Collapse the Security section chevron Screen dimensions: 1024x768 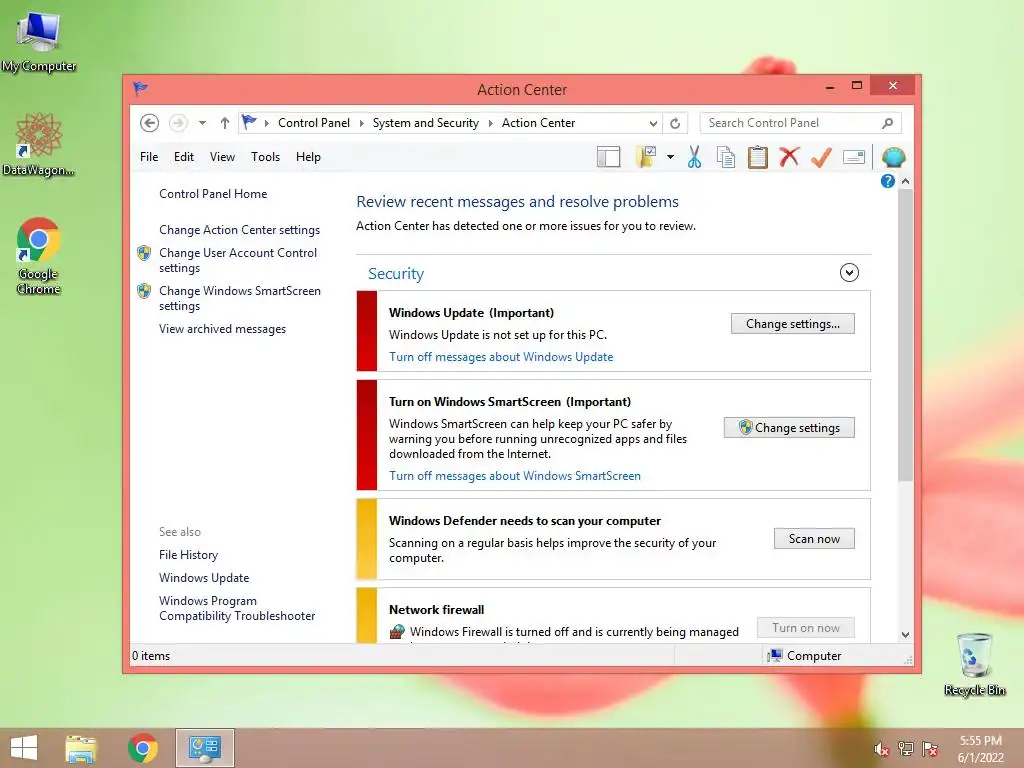click(849, 272)
